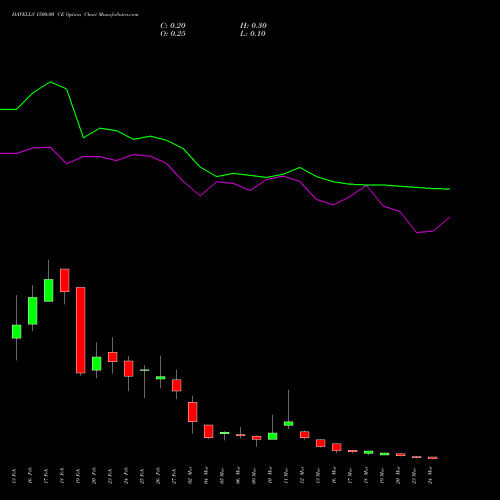The height and width of the screenshot is (500, 500).
Task: Click the red candle above 27 Feb
Action: [x=177, y=385]
